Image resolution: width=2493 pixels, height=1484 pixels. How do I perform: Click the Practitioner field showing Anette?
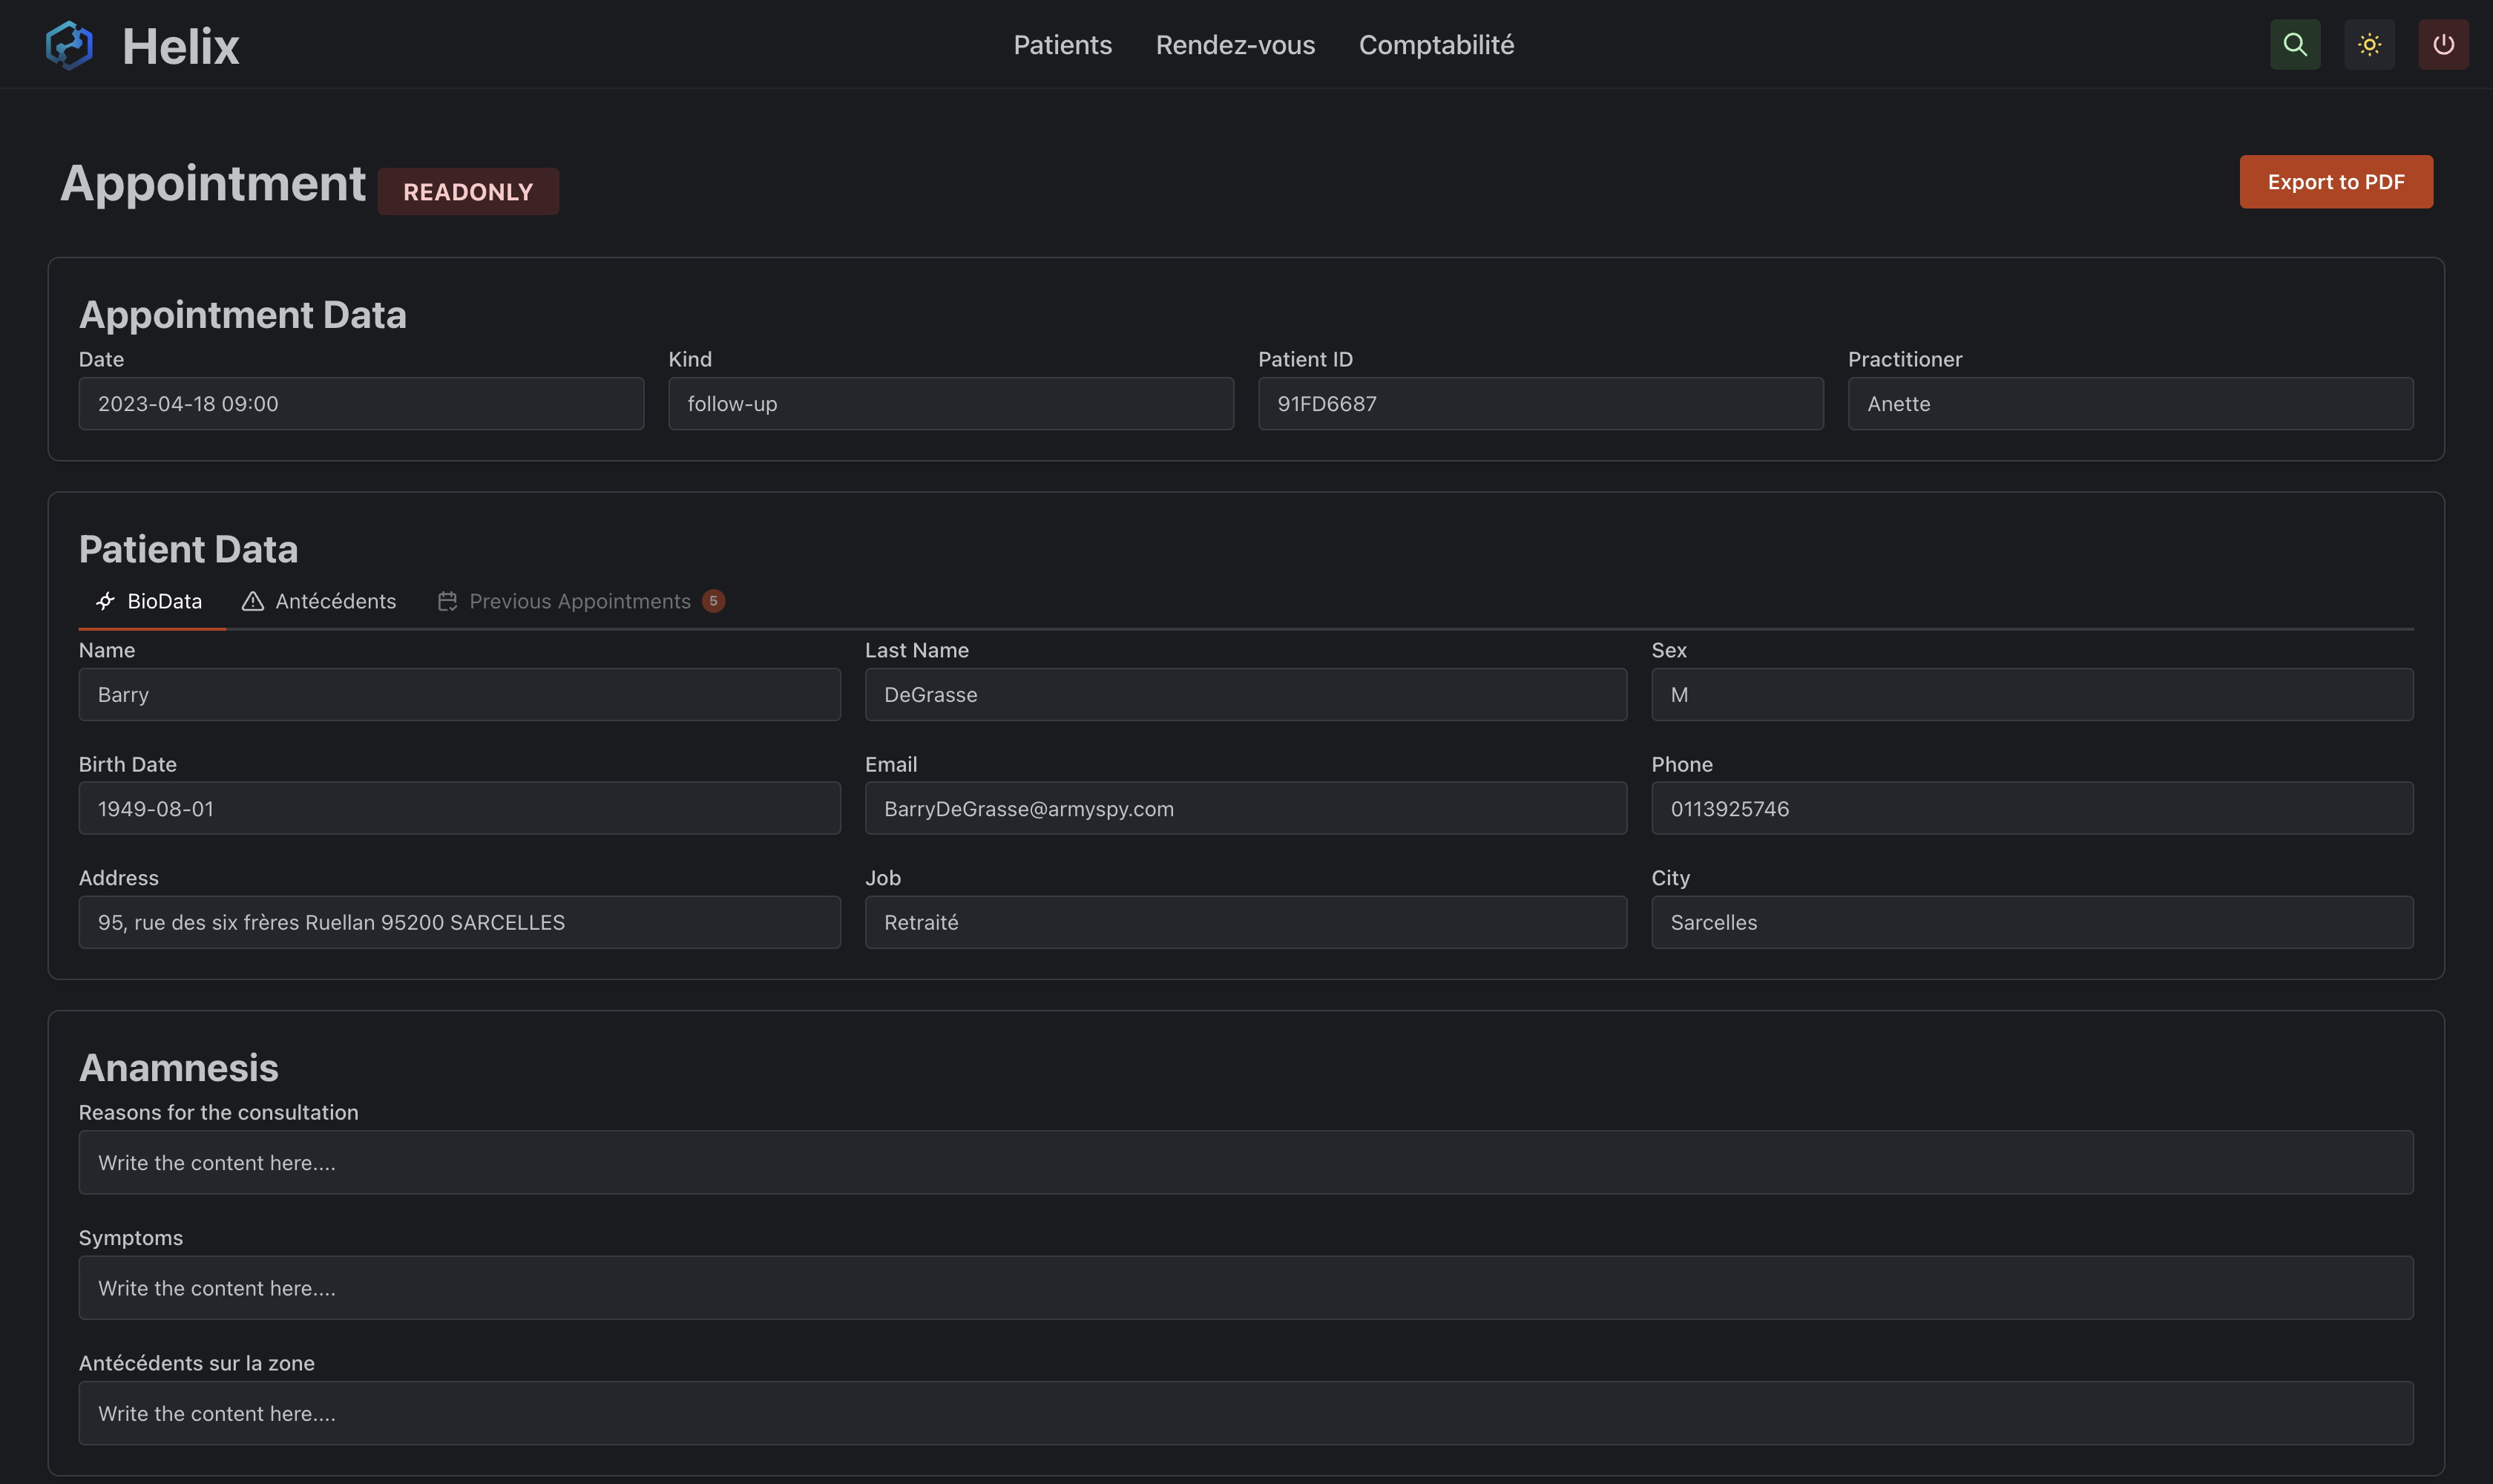(2129, 404)
